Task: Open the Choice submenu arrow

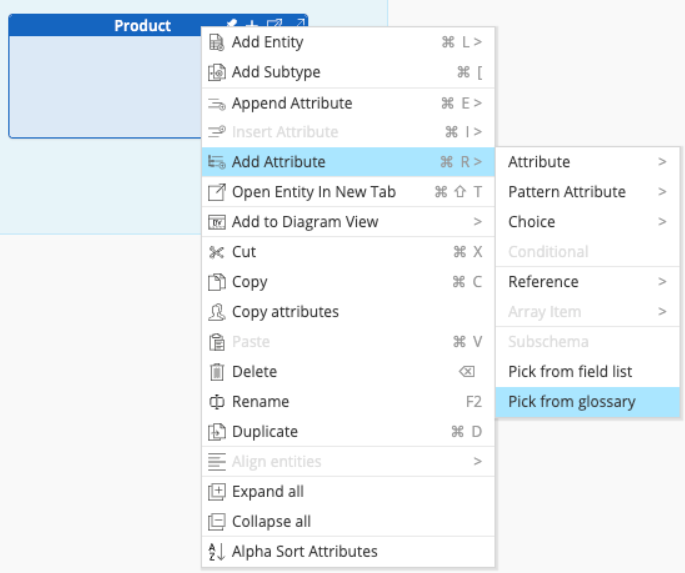Action: [662, 222]
